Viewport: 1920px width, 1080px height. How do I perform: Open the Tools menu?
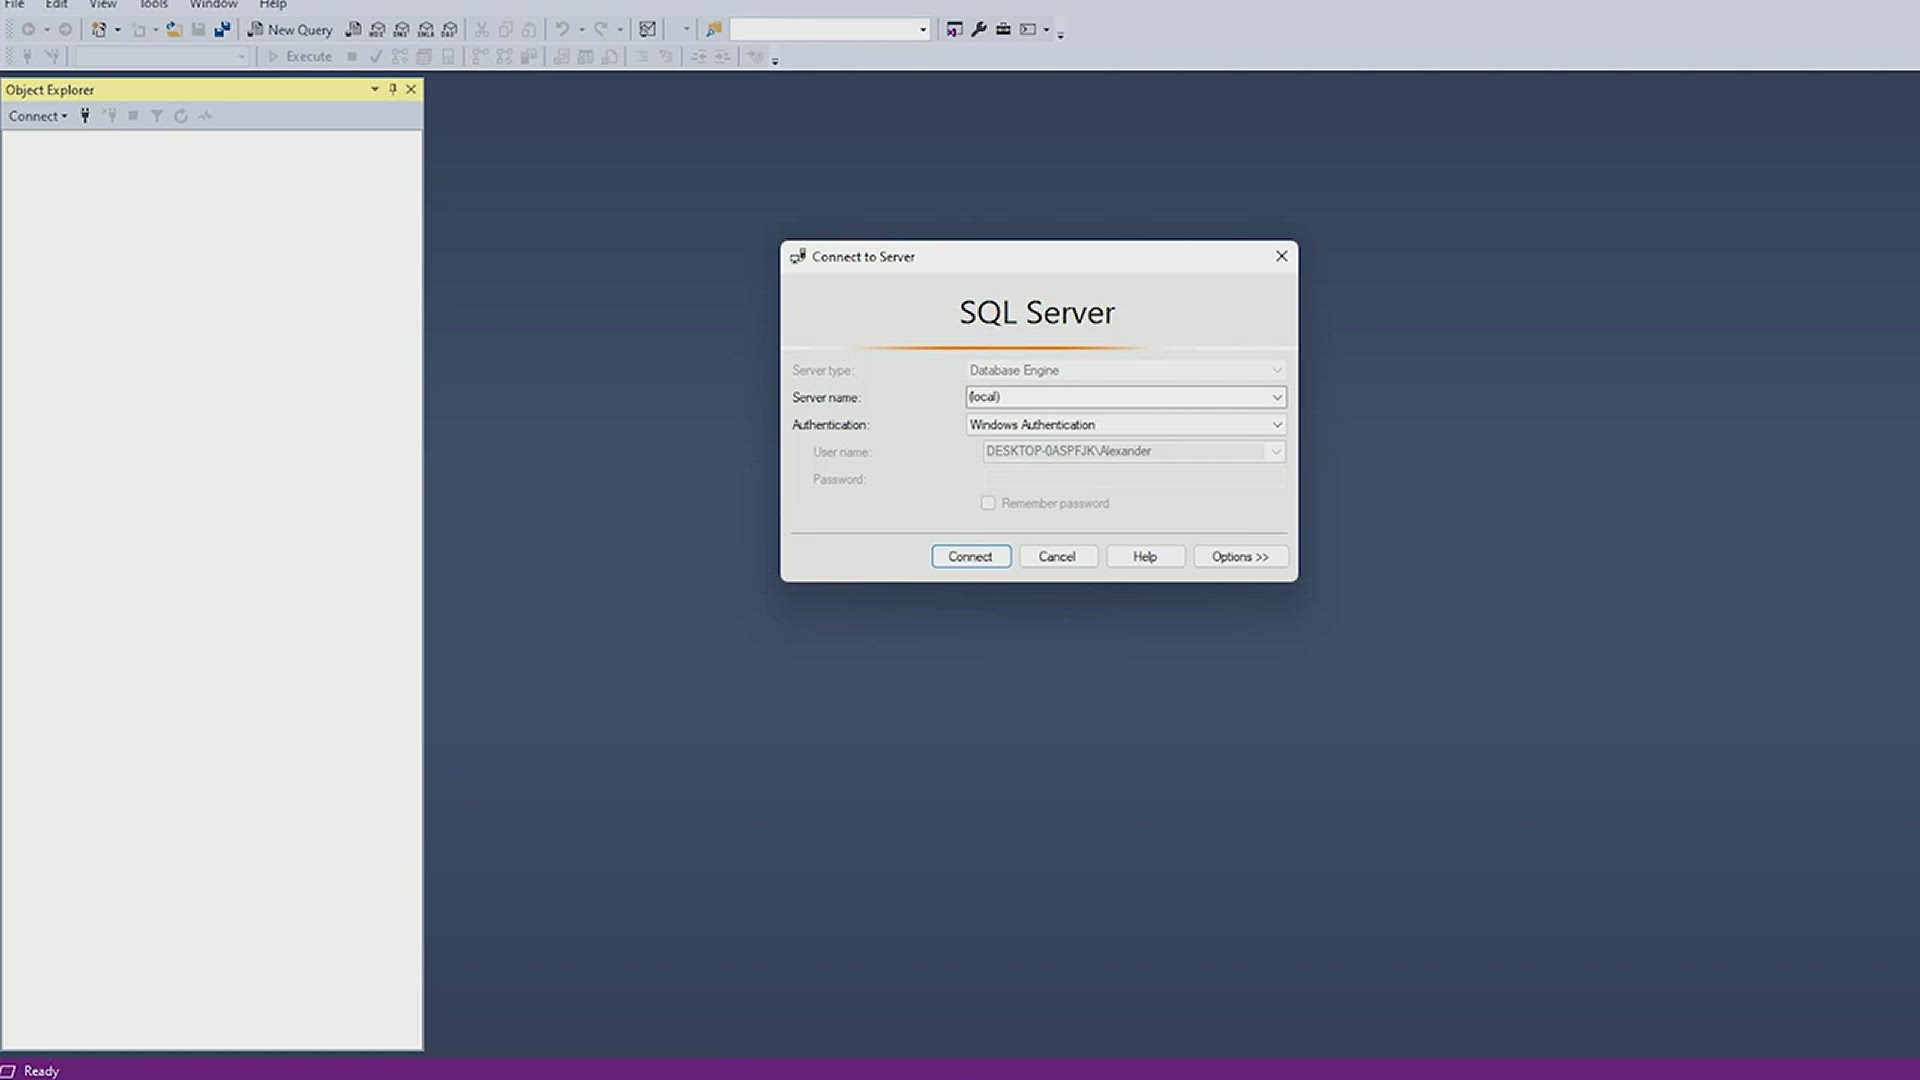pos(153,4)
